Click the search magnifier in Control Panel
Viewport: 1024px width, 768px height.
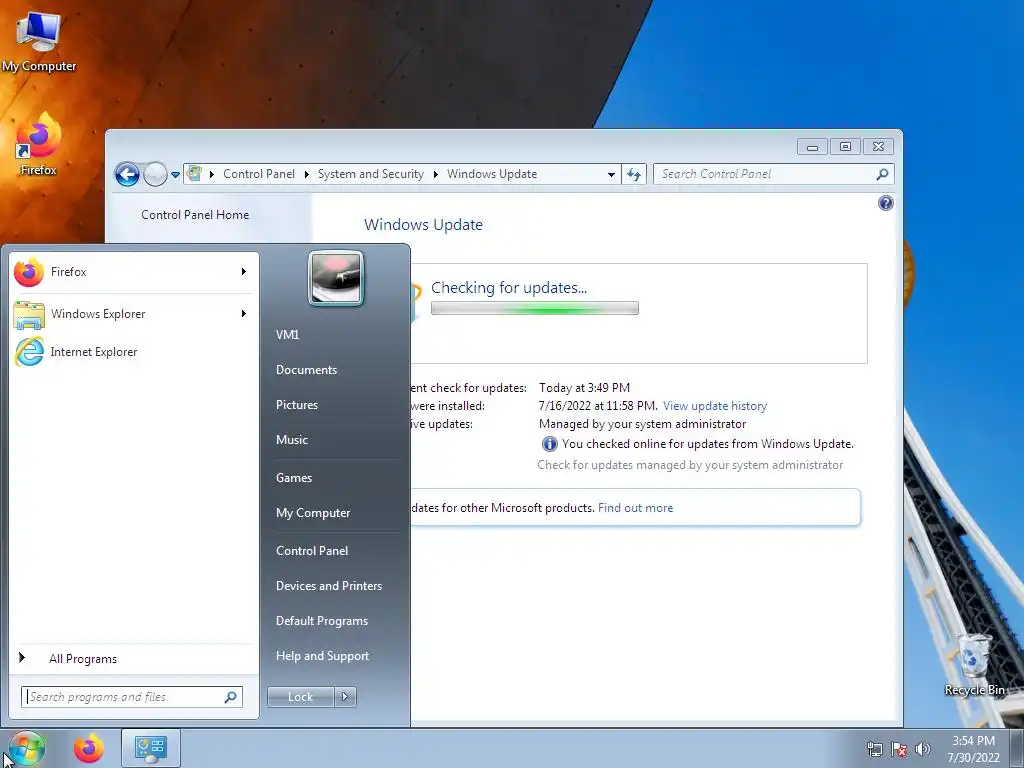coord(882,174)
